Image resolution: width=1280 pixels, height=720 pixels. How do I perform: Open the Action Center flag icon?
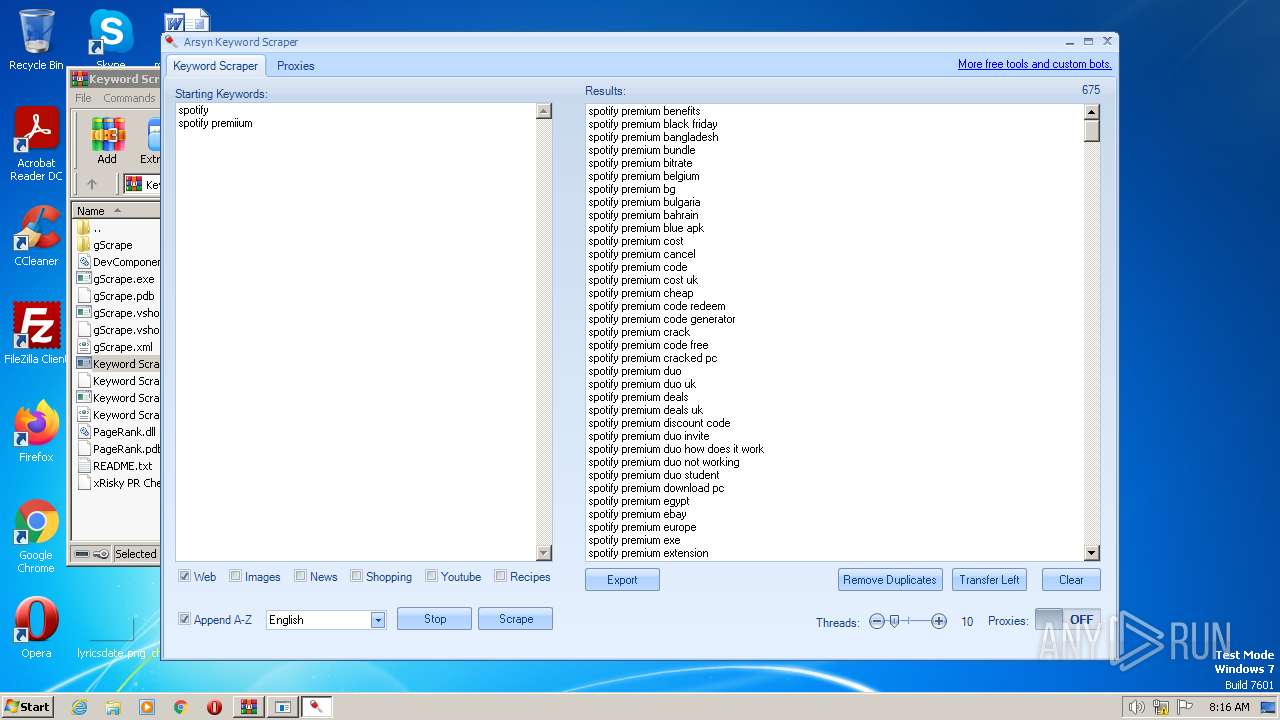tap(1183, 707)
